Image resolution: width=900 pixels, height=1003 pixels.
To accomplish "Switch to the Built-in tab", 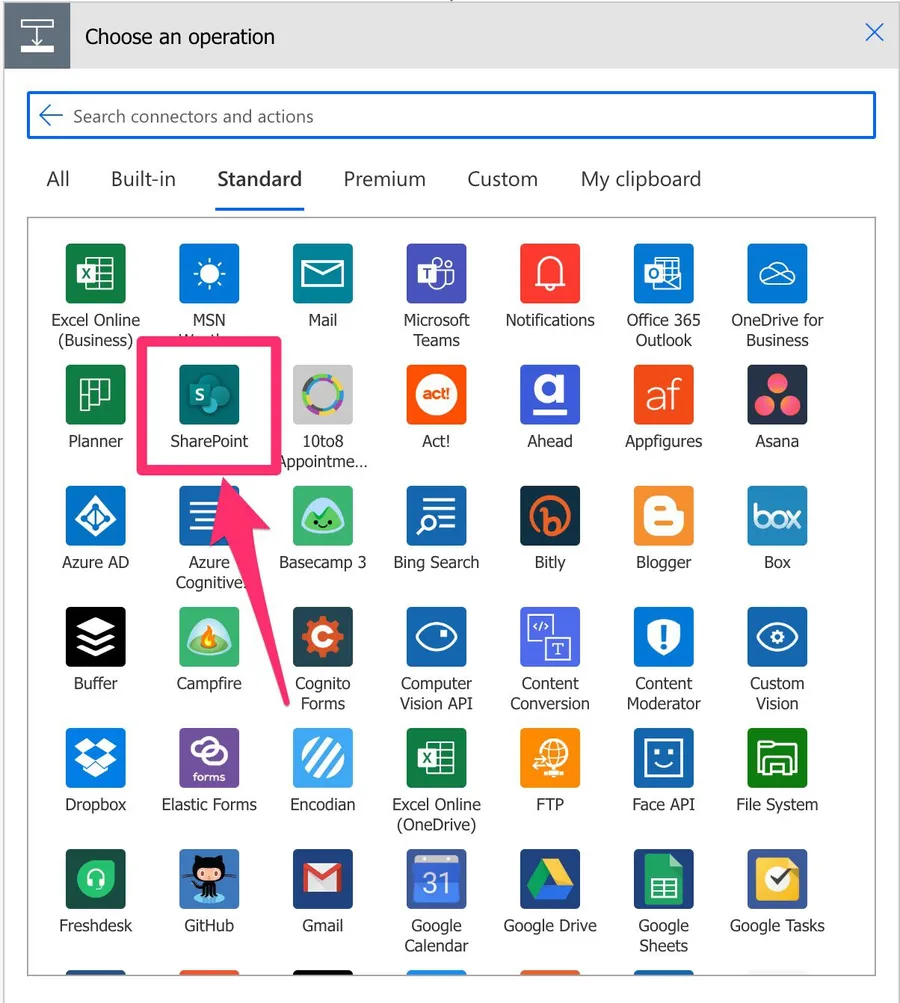I will (143, 179).
